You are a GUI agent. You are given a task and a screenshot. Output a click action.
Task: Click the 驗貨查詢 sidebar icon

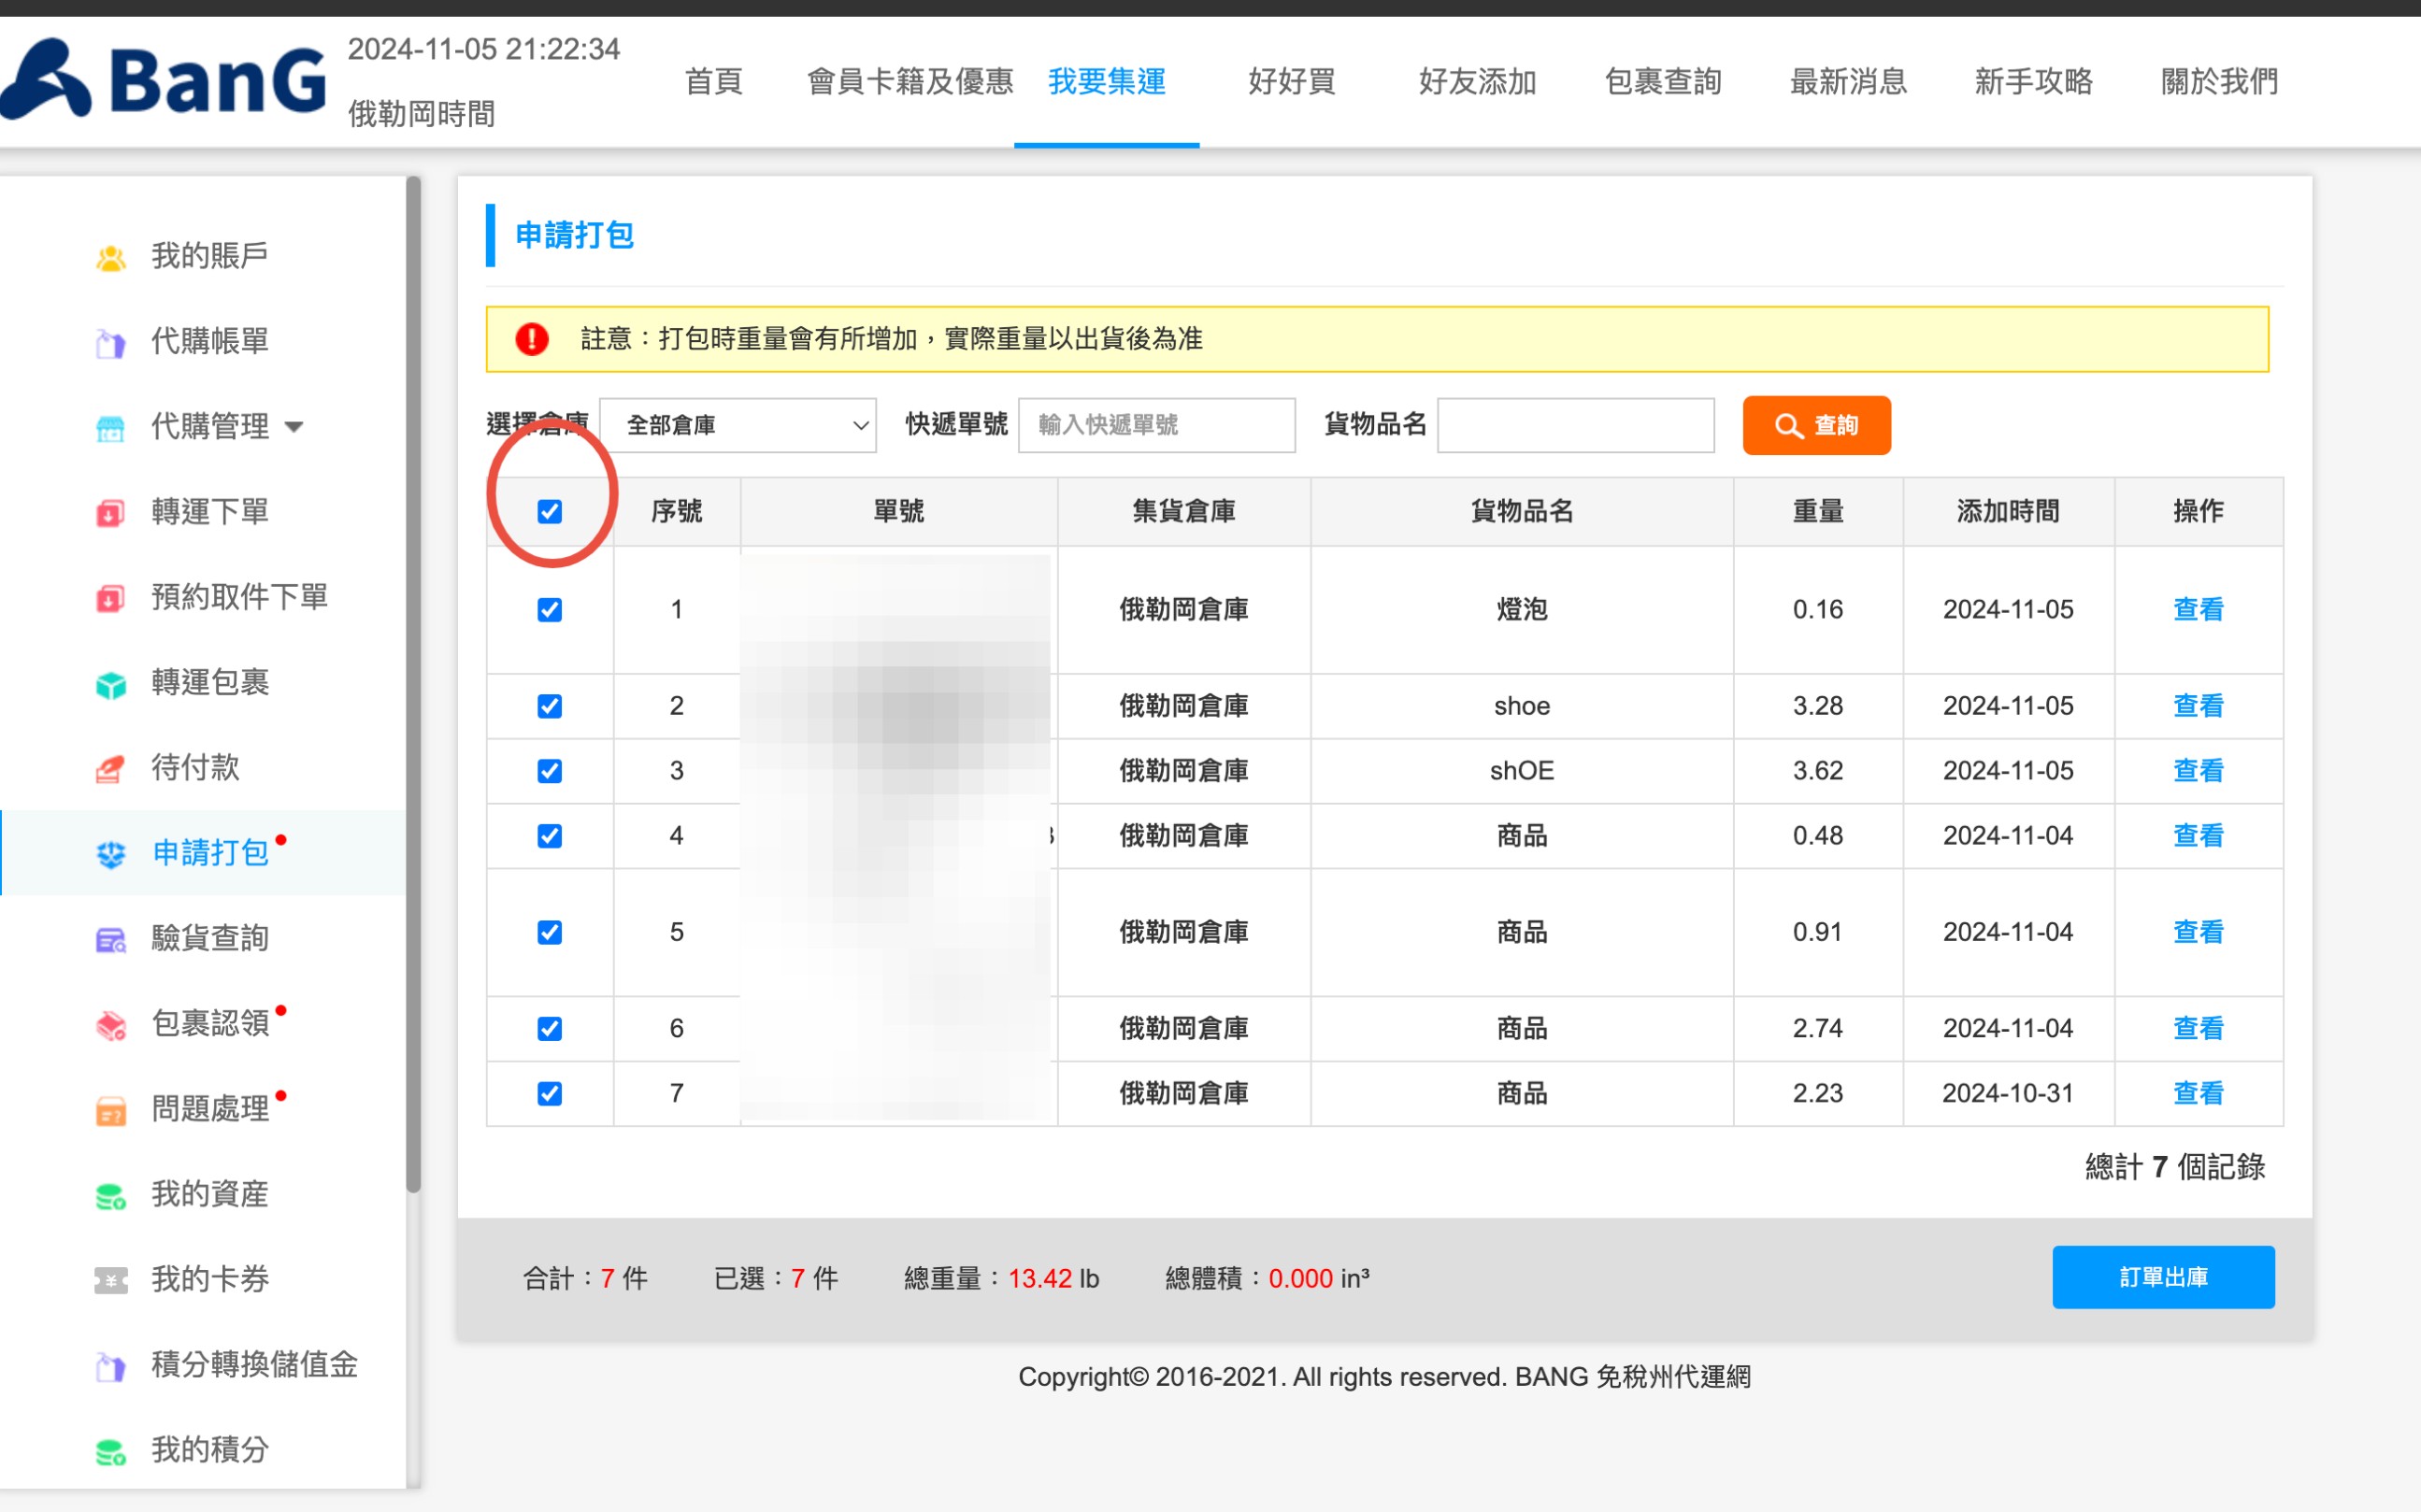pyautogui.click(x=110, y=940)
